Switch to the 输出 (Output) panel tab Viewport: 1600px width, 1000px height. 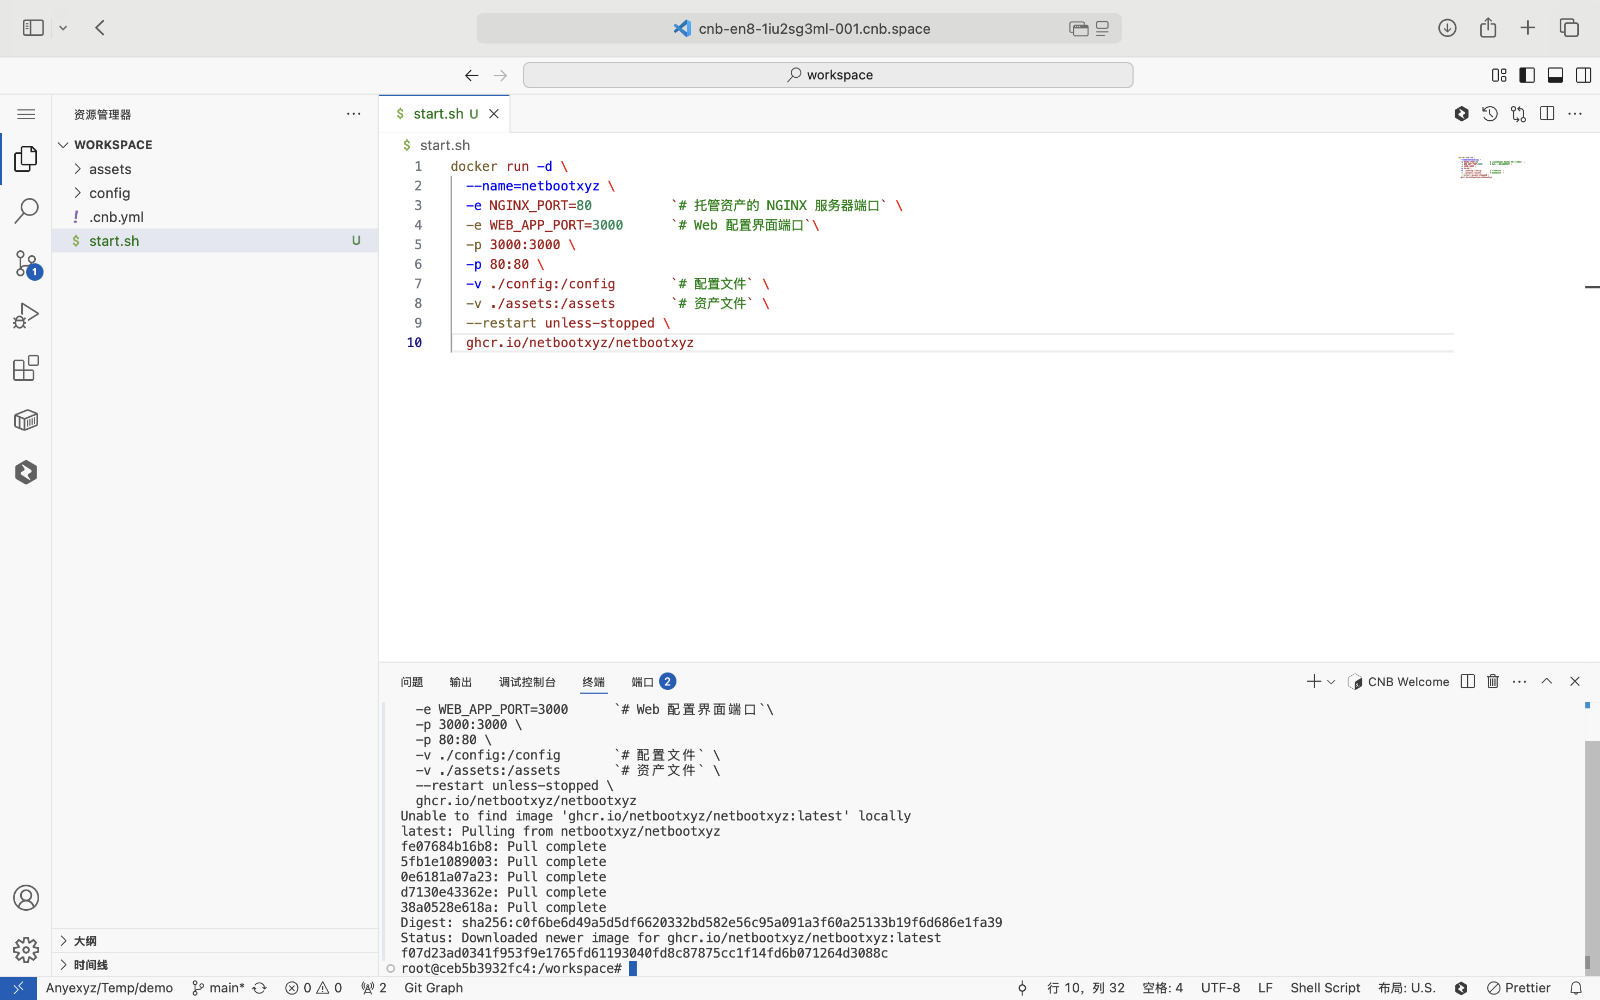pos(460,682)
